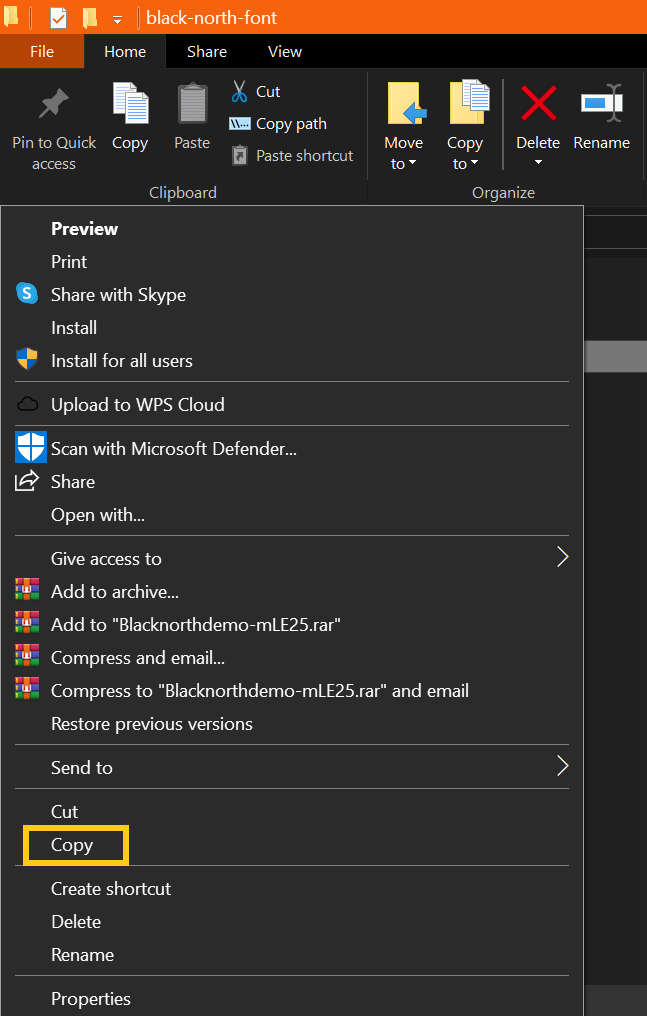Open the File tab
The image size is (647, 1016).
(x=42, y=52)
